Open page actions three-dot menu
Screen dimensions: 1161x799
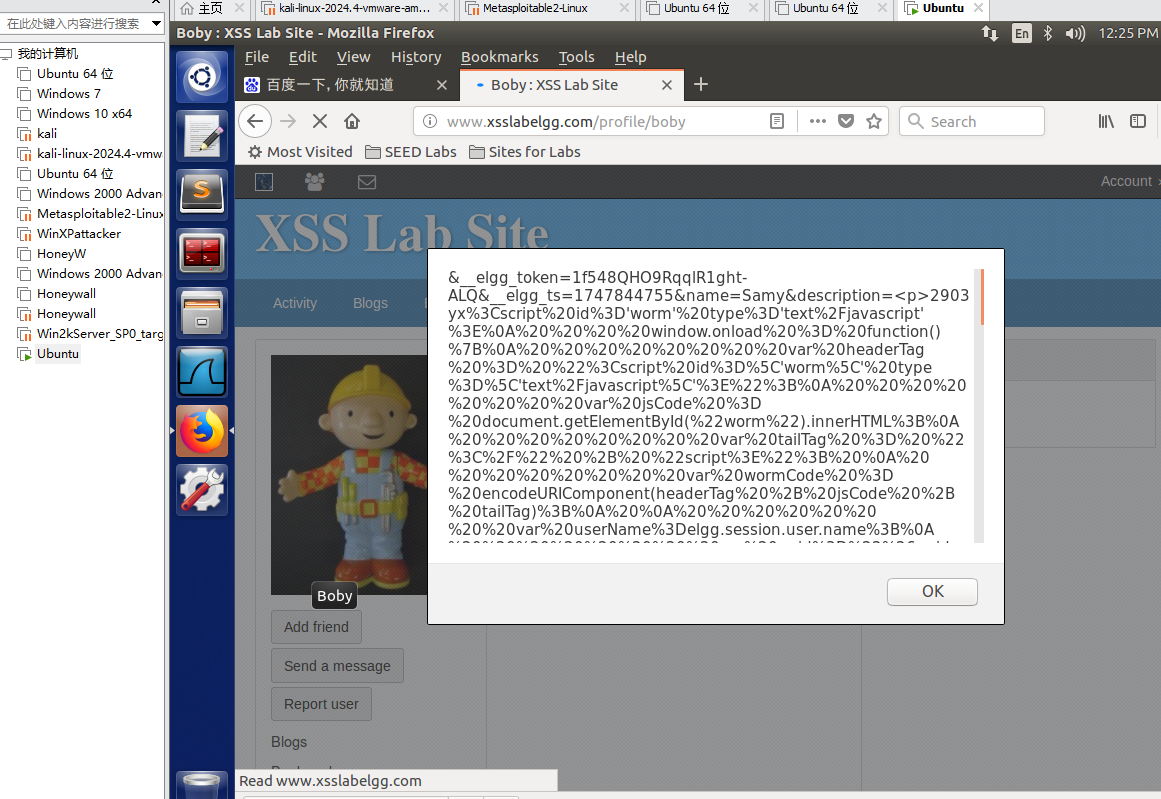click(817, 121)
